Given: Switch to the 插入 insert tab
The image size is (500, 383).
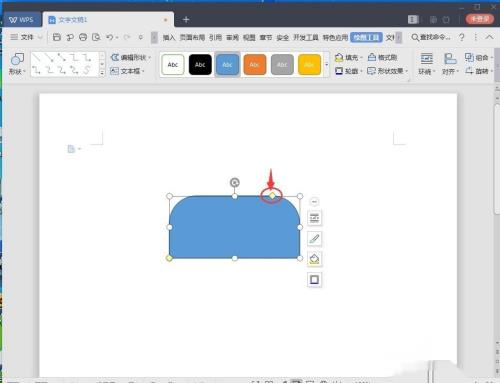Looking at the screenshot, I should point(169,37).
